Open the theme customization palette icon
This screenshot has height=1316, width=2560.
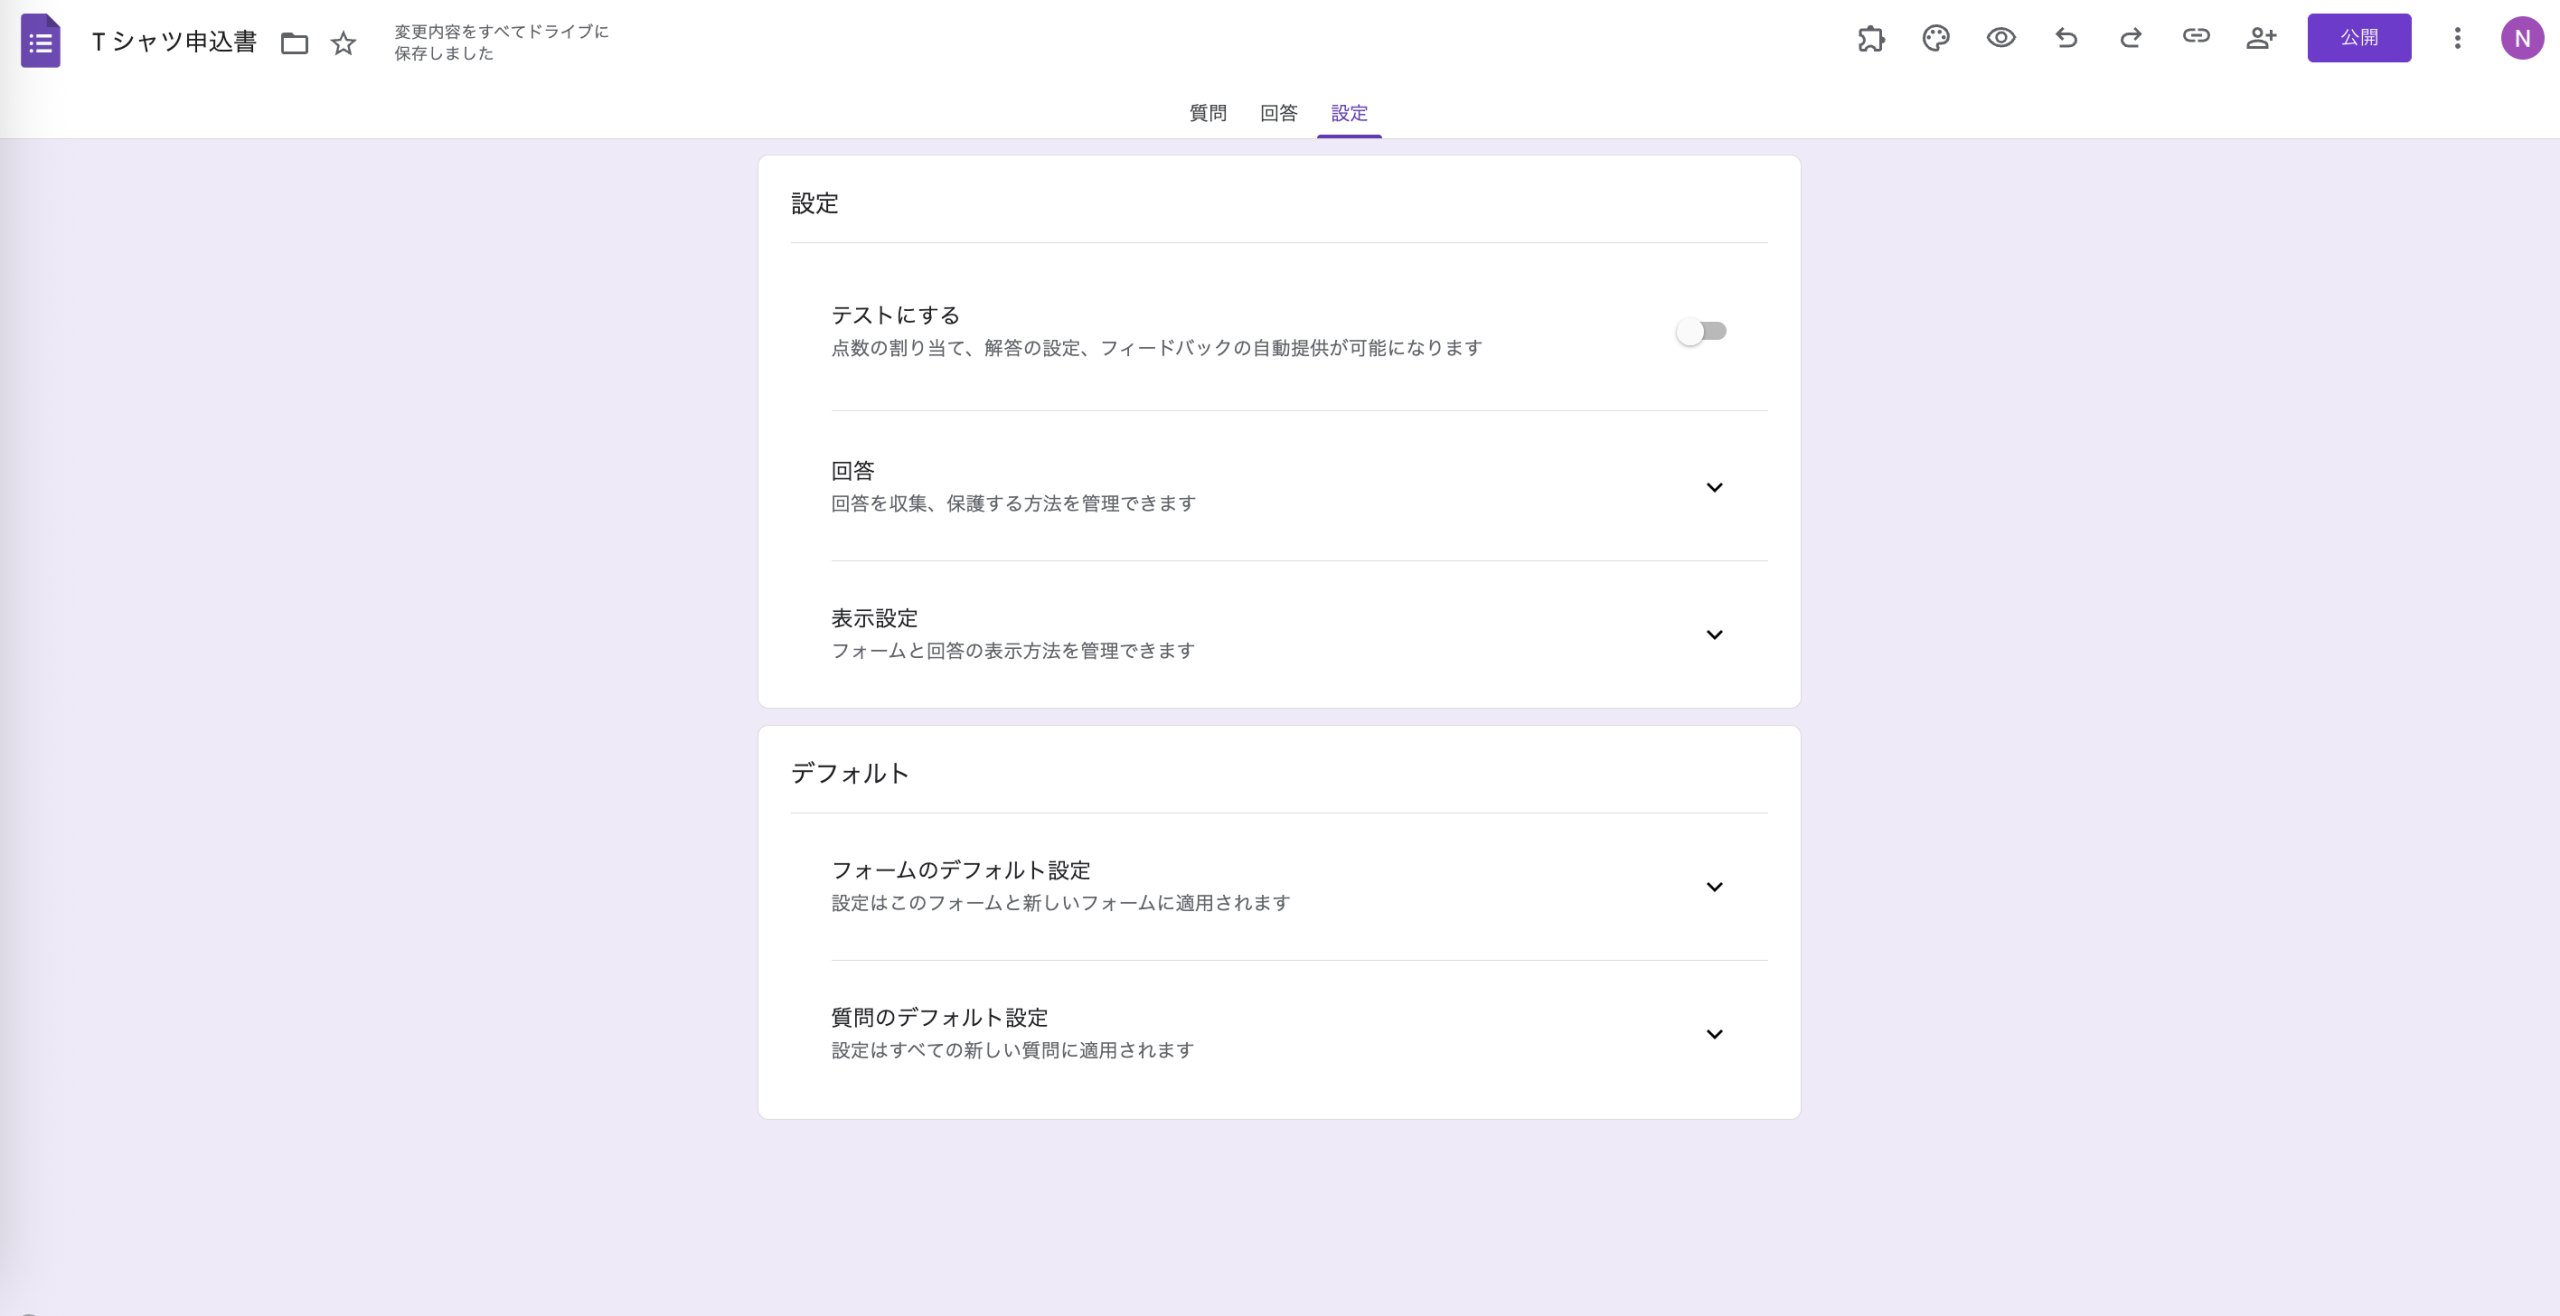point(1937,38)
